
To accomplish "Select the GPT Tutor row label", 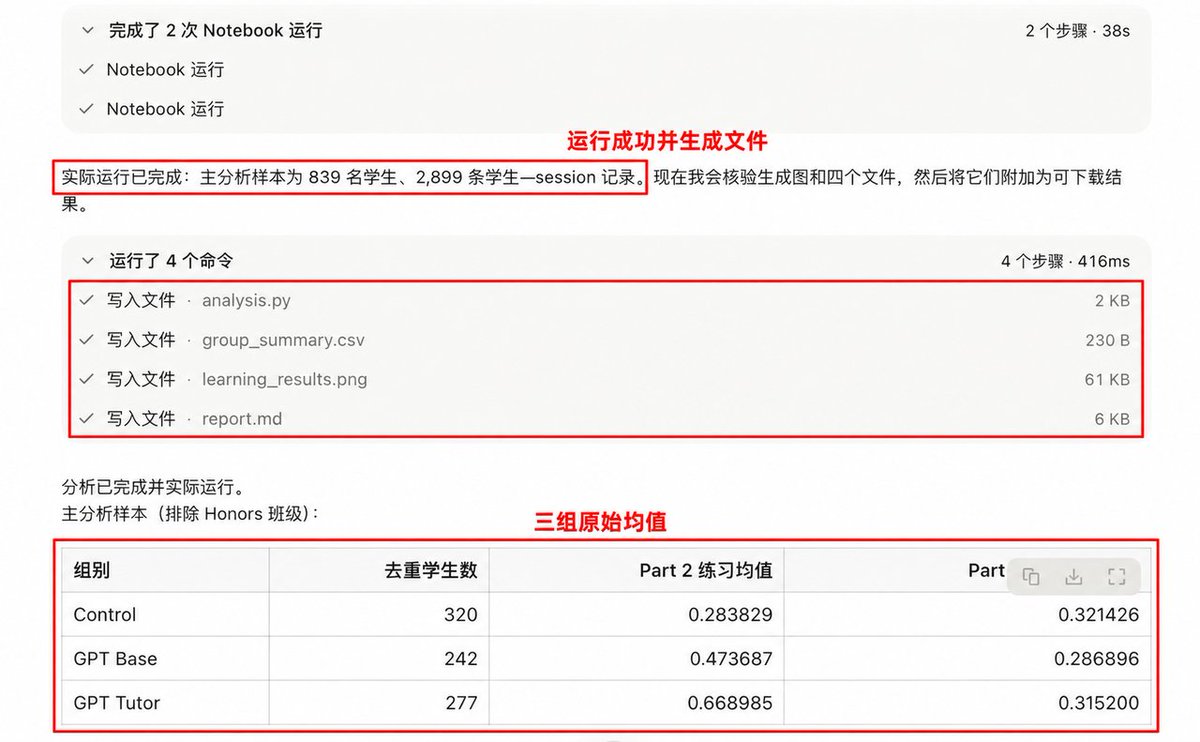I will pos(117,703).
